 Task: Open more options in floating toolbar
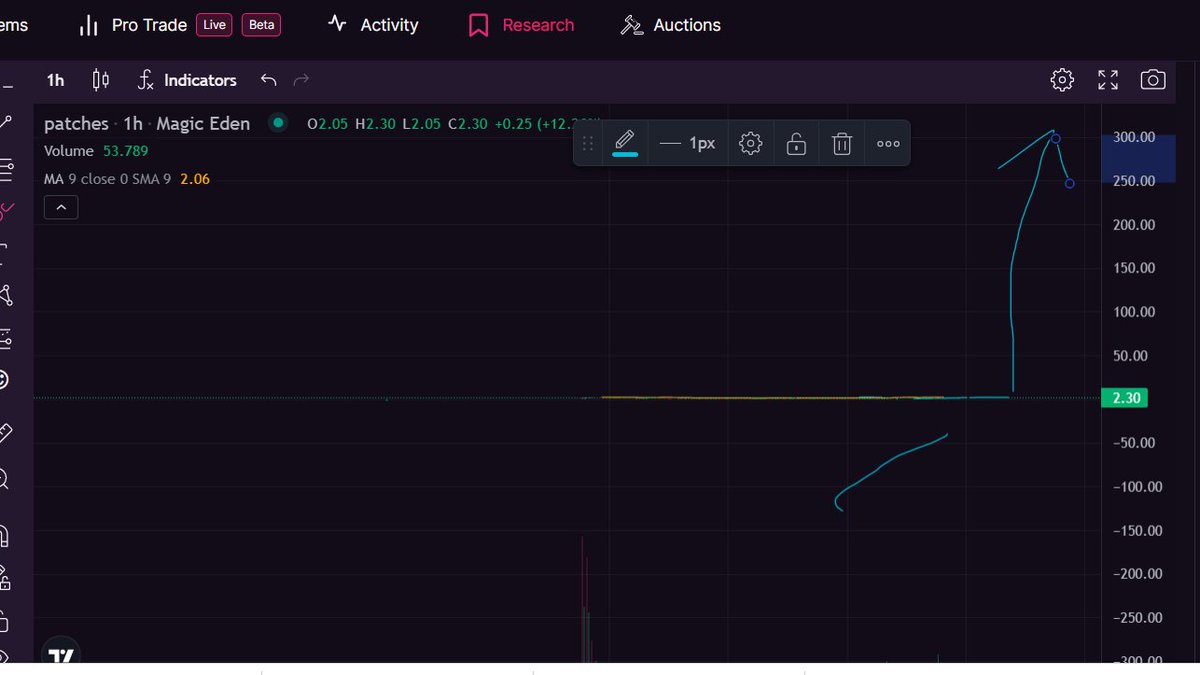(x=888, y=144)
